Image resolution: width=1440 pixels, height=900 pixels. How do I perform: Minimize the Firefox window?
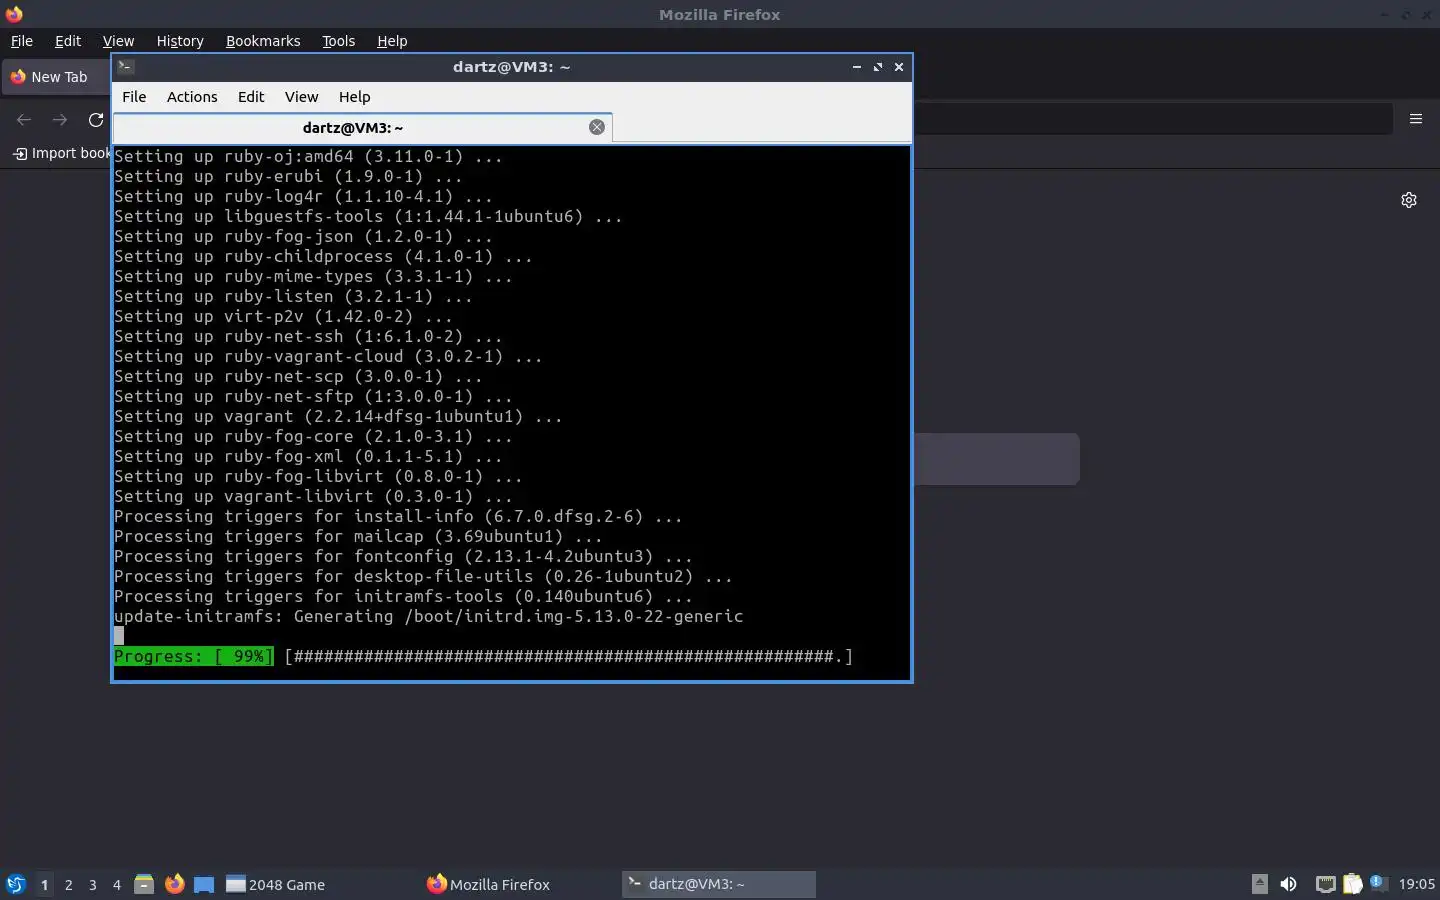coord(1385,15)
